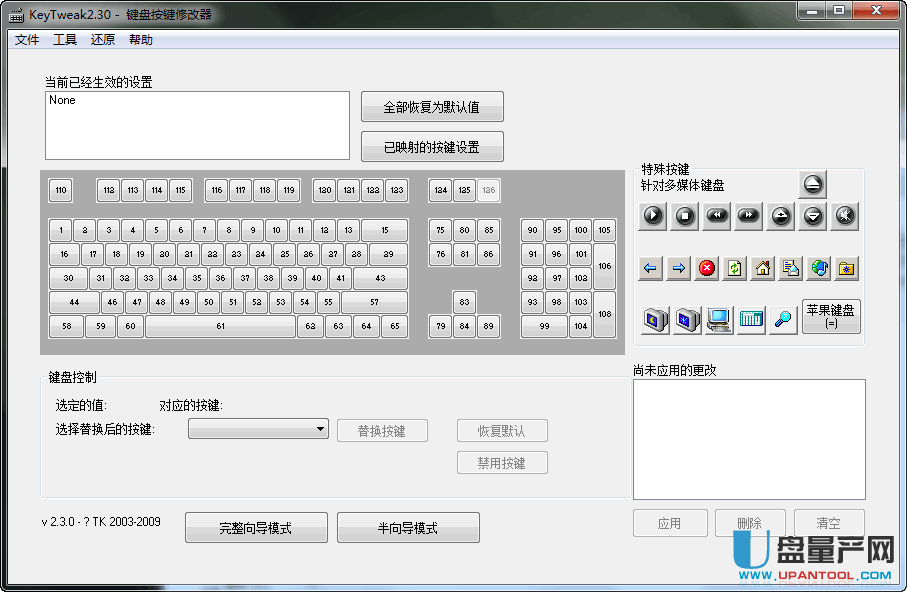This screenshot has width=907, height=592.
Task: Select the red browser stop key icon
Action: pos(706,269)
